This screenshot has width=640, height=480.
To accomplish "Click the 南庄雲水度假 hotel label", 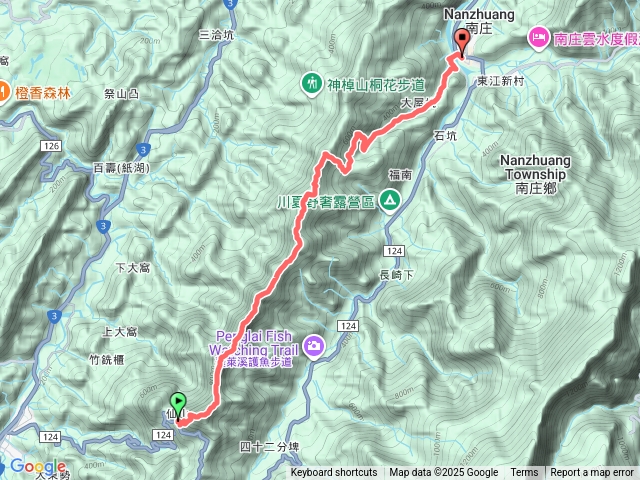I will pyautogui.click(x=596, y=39).
